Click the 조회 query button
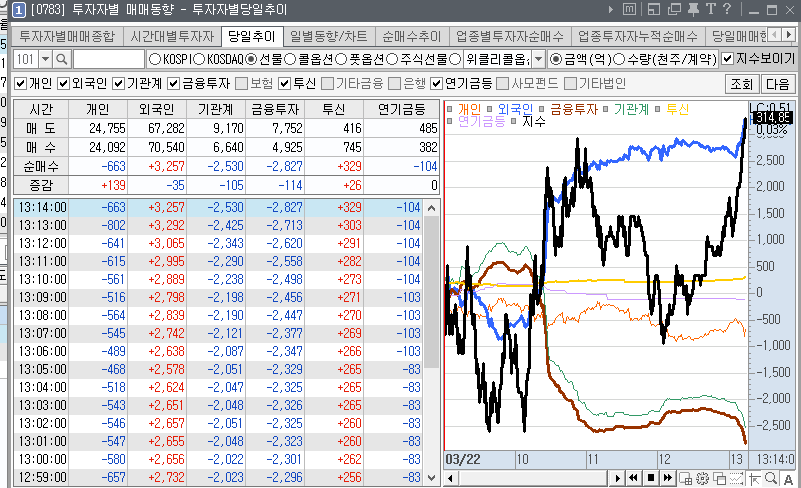Viewport: 801px width, 488px height. click(741, 83)
